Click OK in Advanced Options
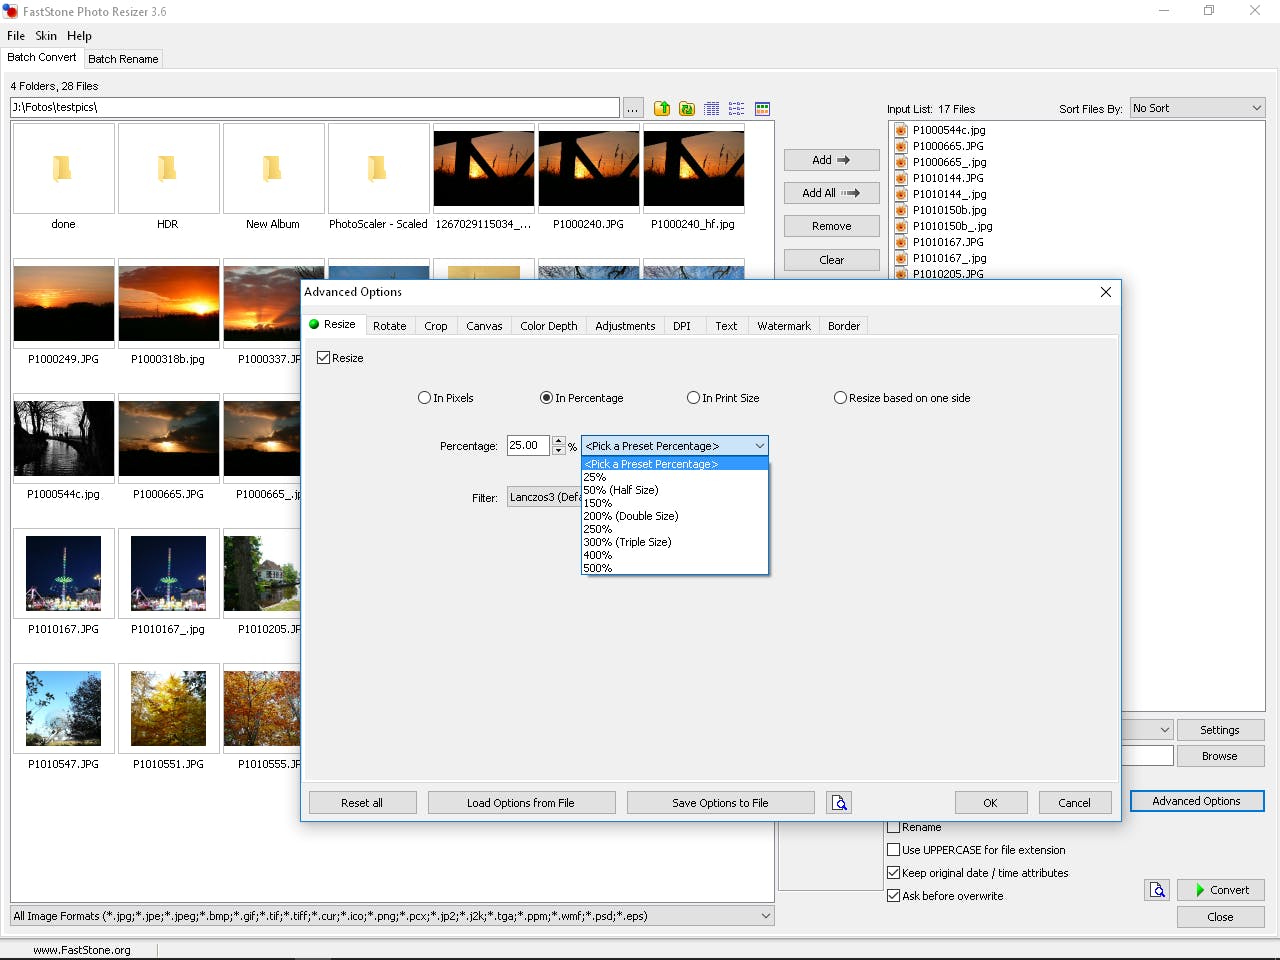Screen dimensions: 1280x960 990,803
